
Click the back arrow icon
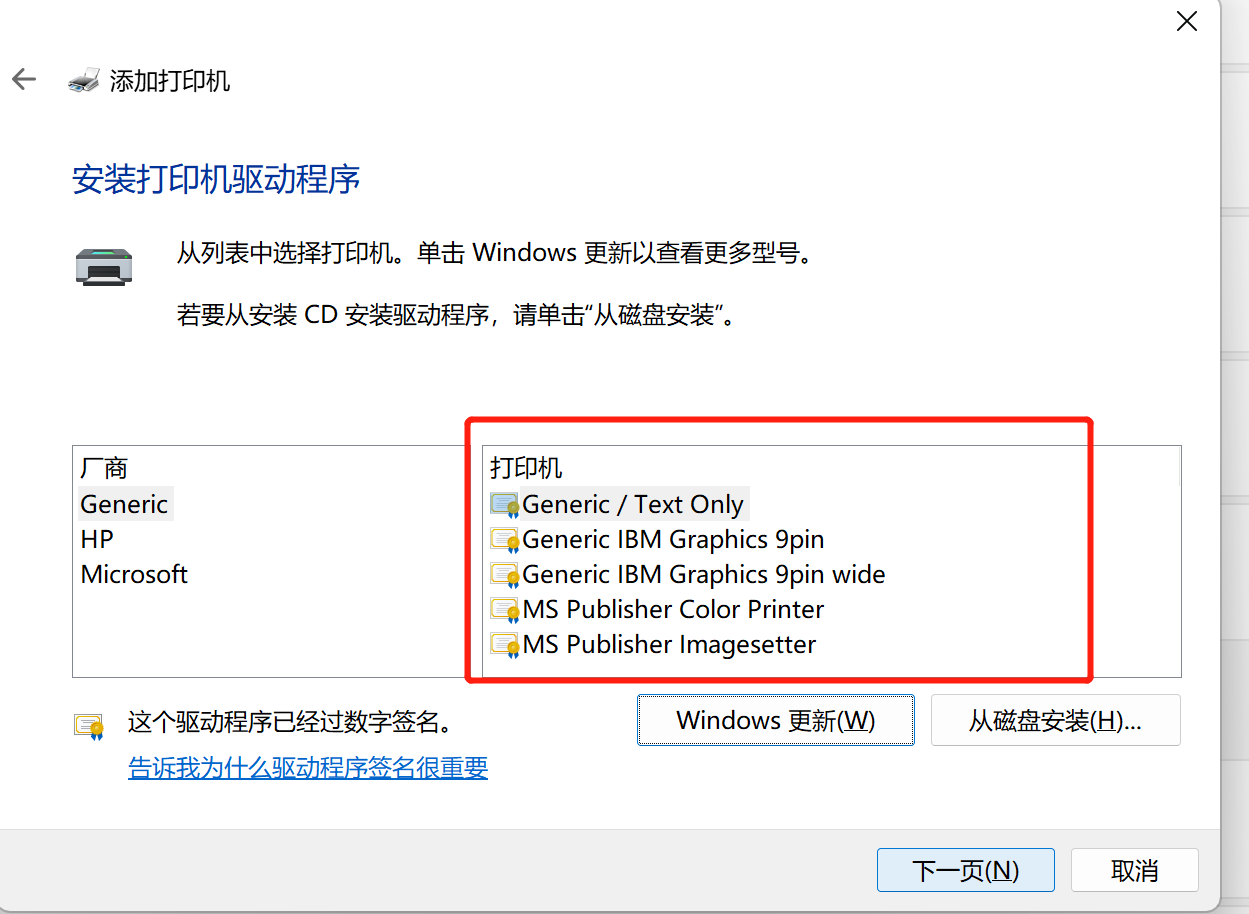[24, 80]
